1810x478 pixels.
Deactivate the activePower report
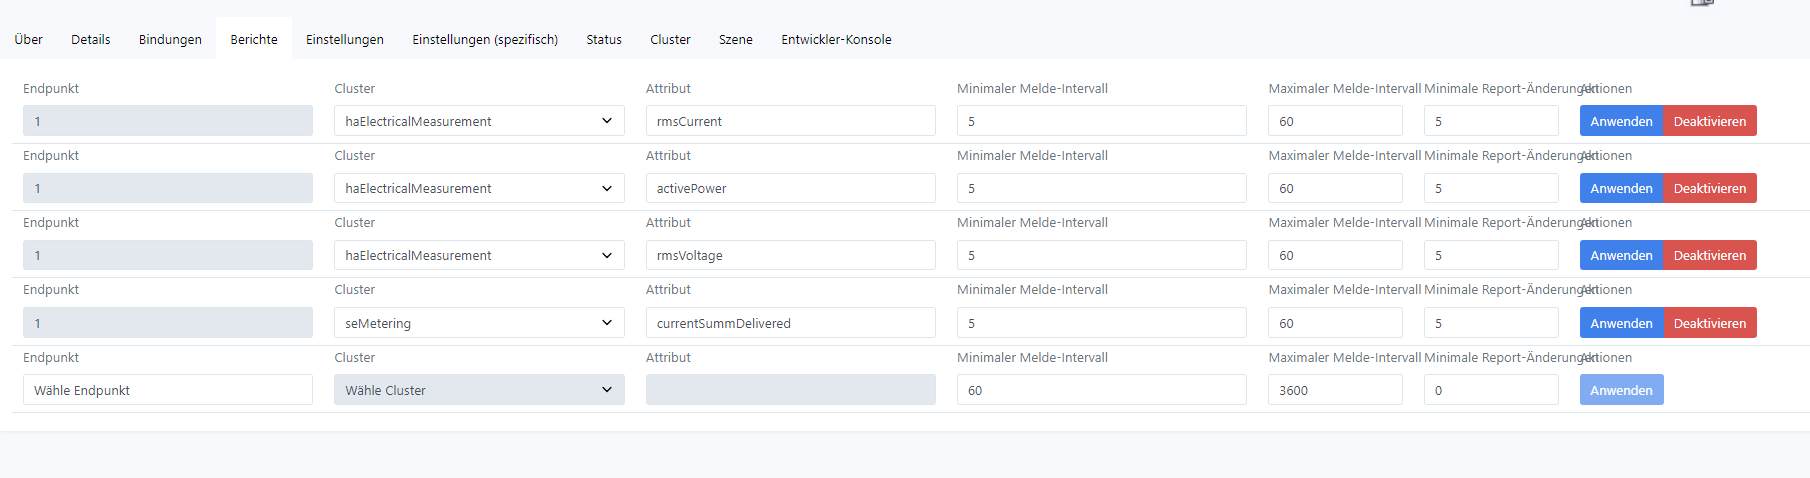[x=1709, y=188]
